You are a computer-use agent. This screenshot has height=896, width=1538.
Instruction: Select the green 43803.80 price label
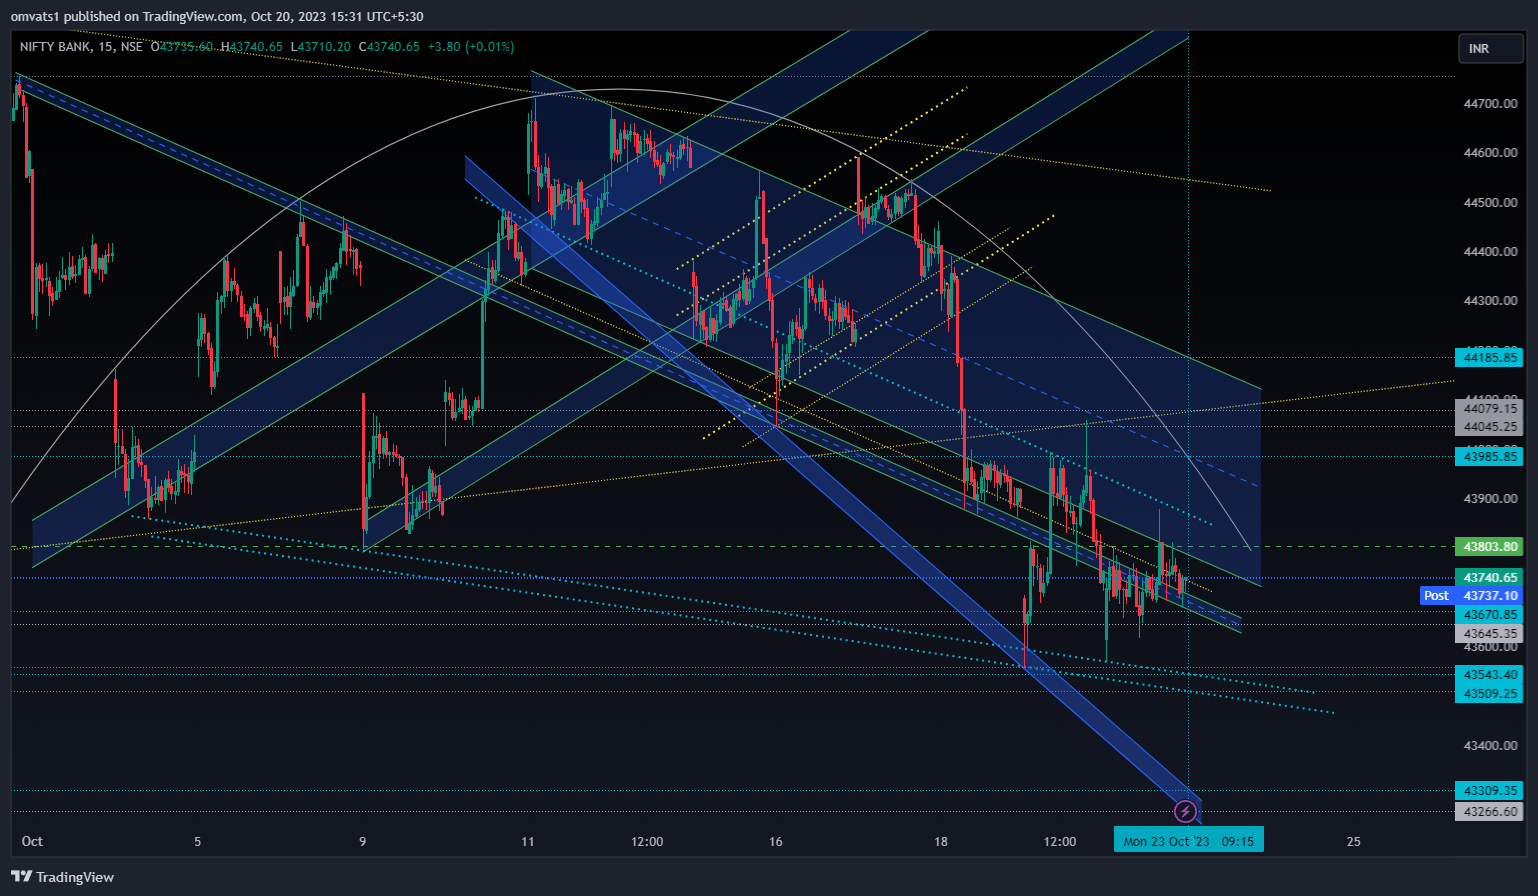pos(1489,547)
